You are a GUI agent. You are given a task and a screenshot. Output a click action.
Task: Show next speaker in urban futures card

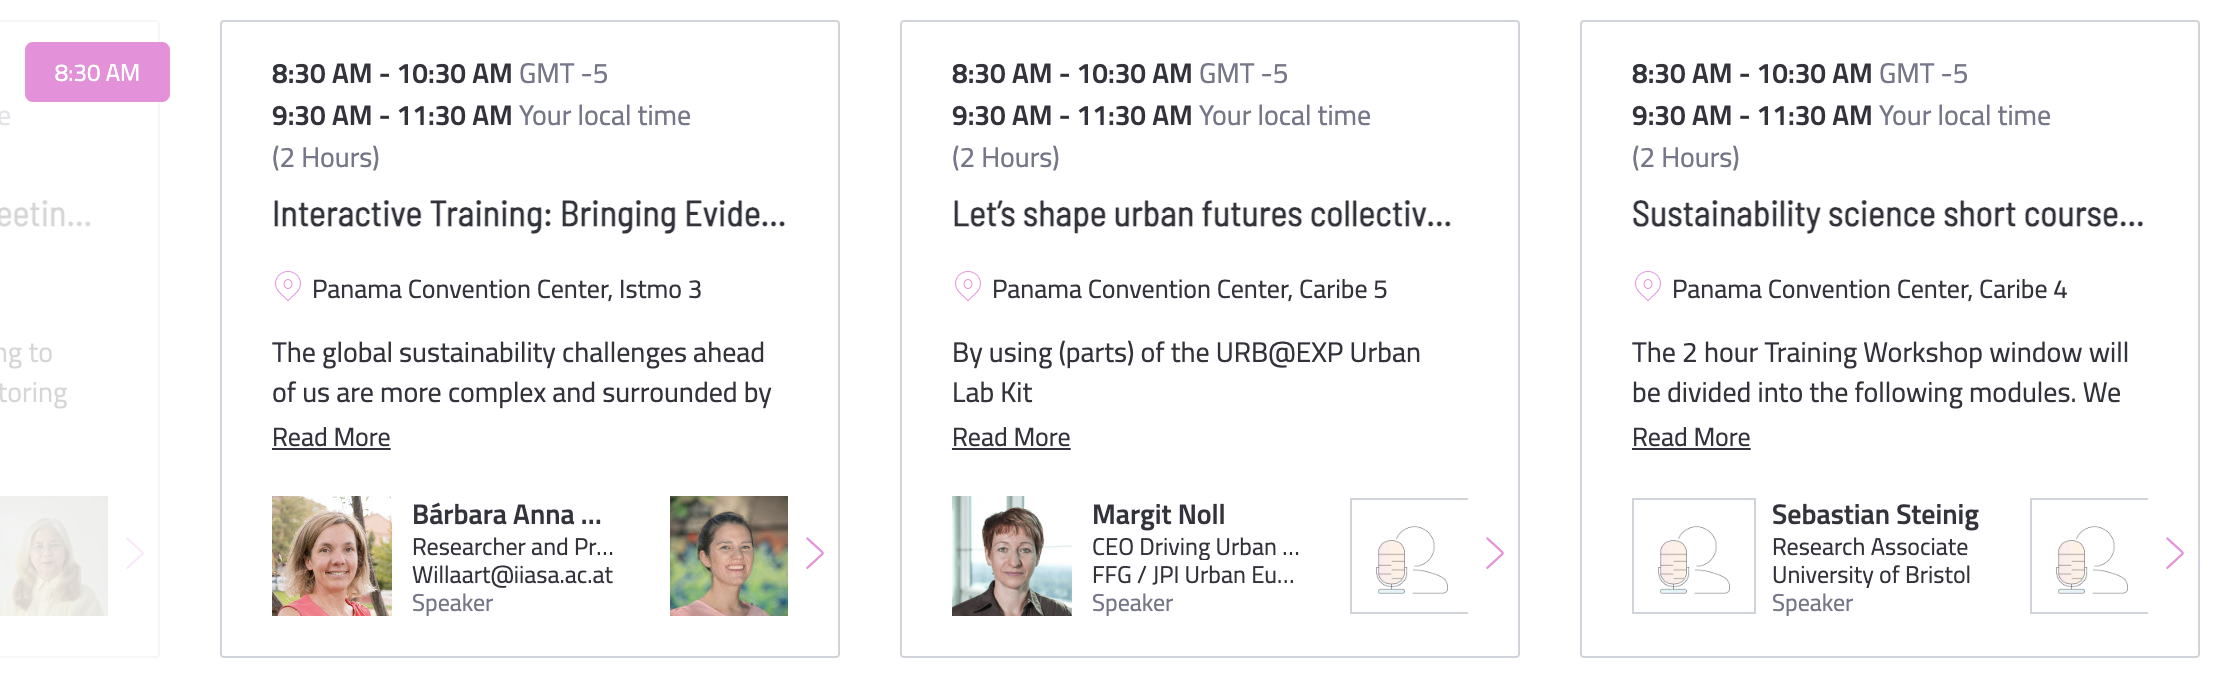point(1495,553)
